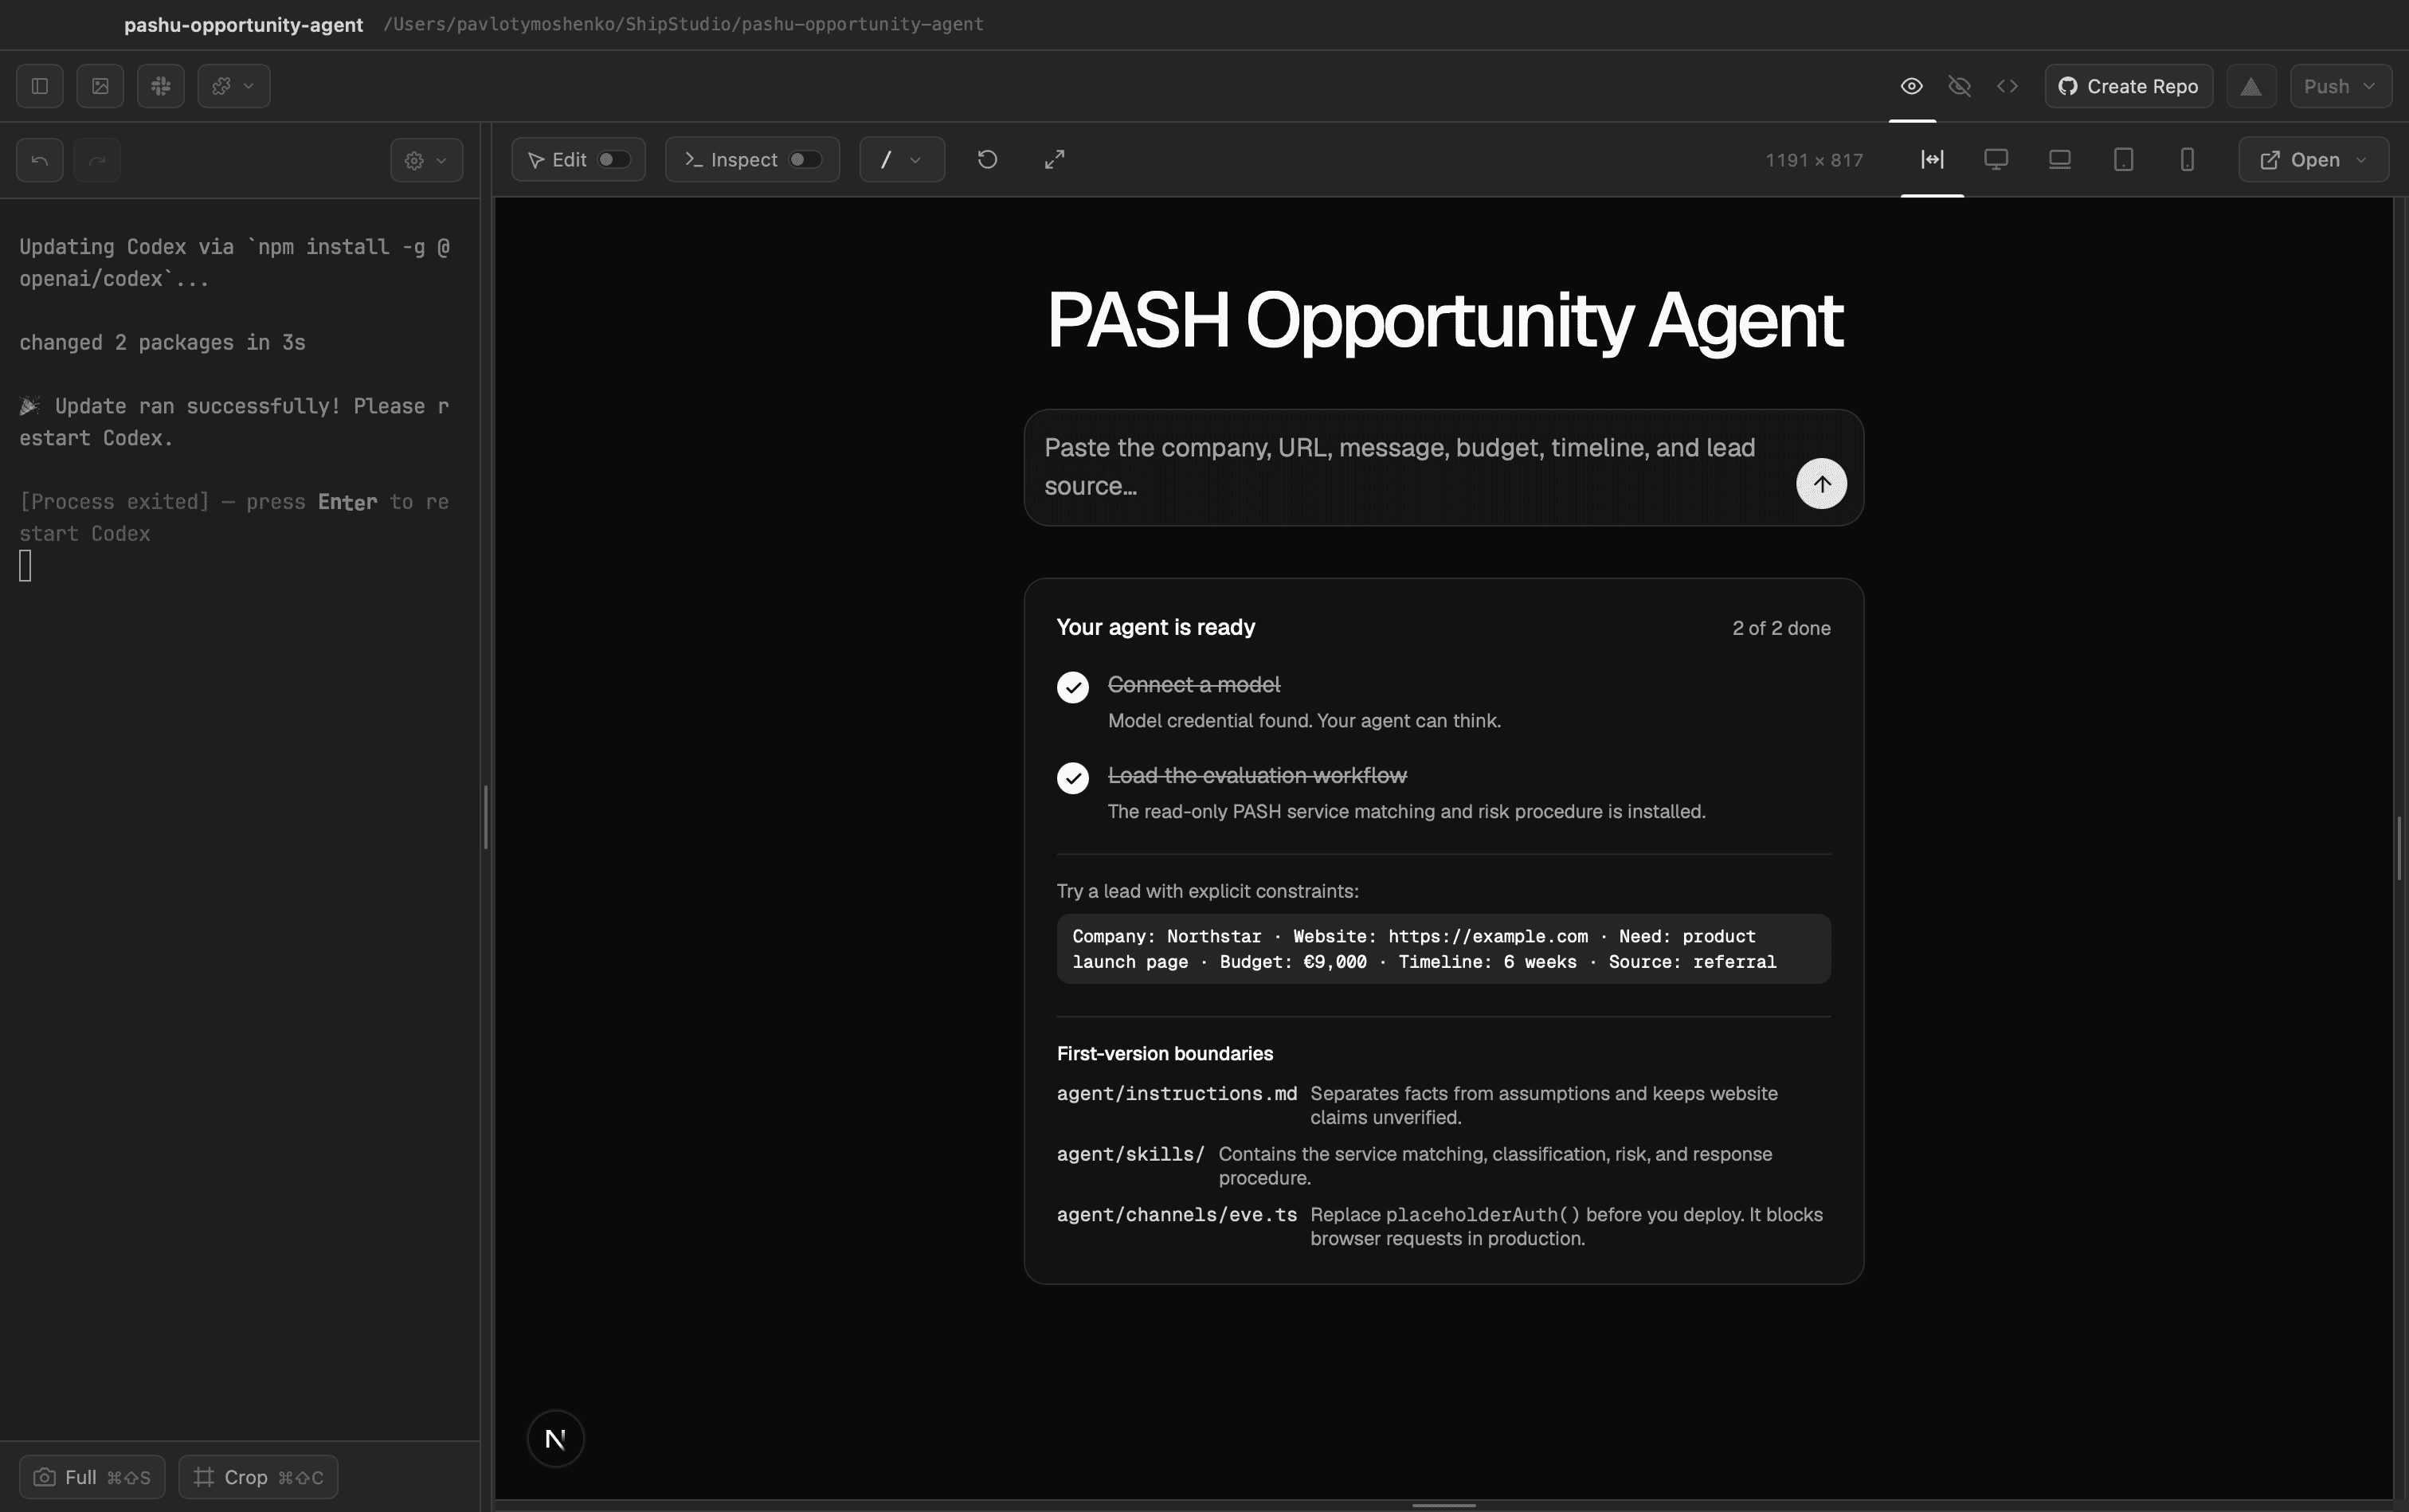Click agent/channels/eve.ts label

pyautogui.click(x=1177, y=1215)
